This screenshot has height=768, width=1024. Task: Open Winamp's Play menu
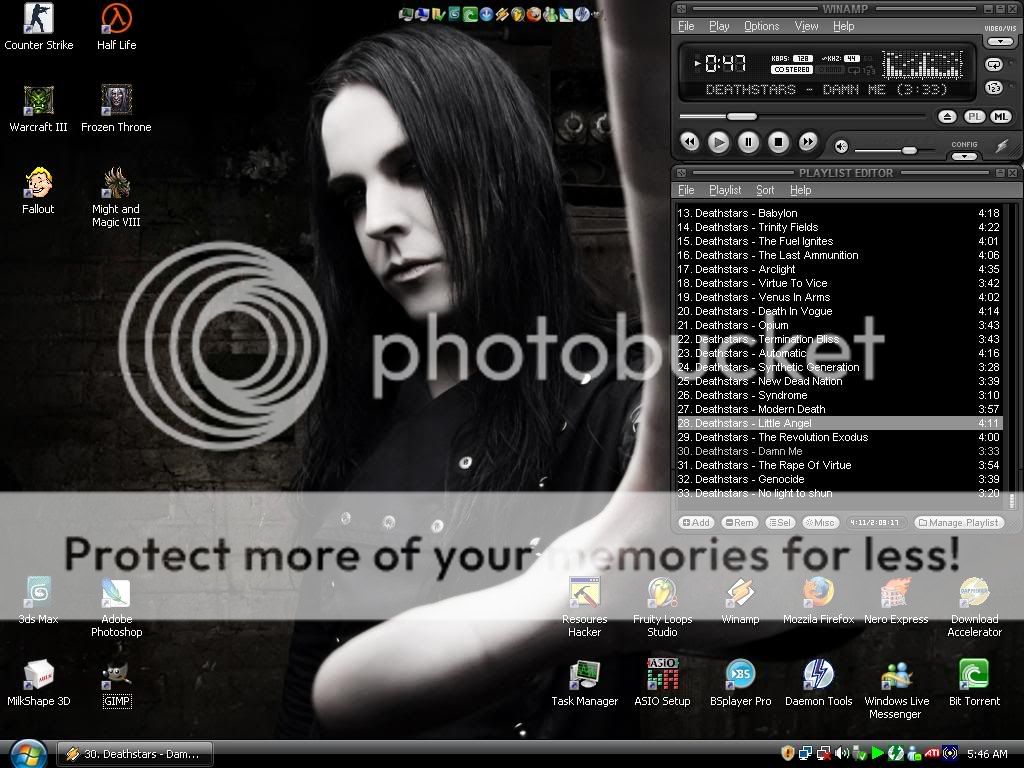719,26
